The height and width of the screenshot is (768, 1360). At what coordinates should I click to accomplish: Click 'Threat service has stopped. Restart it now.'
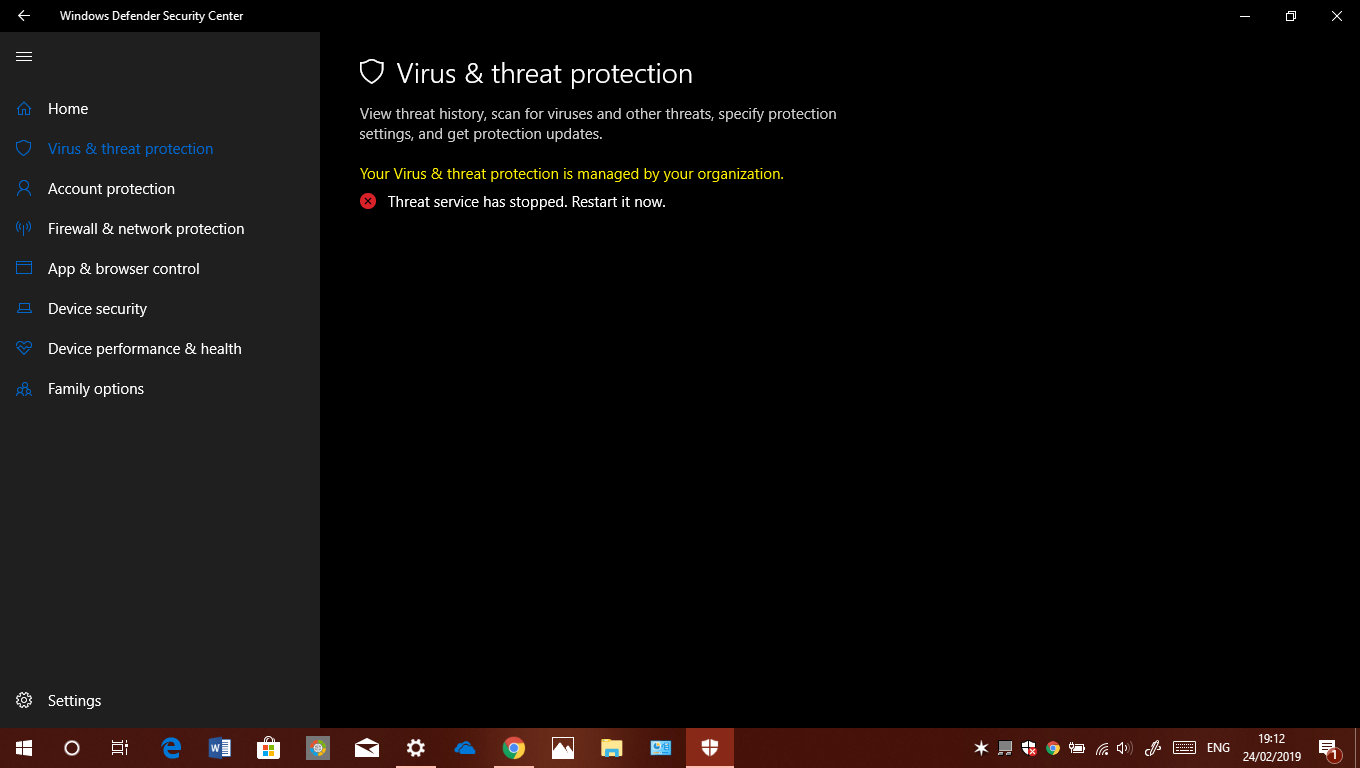point(526,201)
